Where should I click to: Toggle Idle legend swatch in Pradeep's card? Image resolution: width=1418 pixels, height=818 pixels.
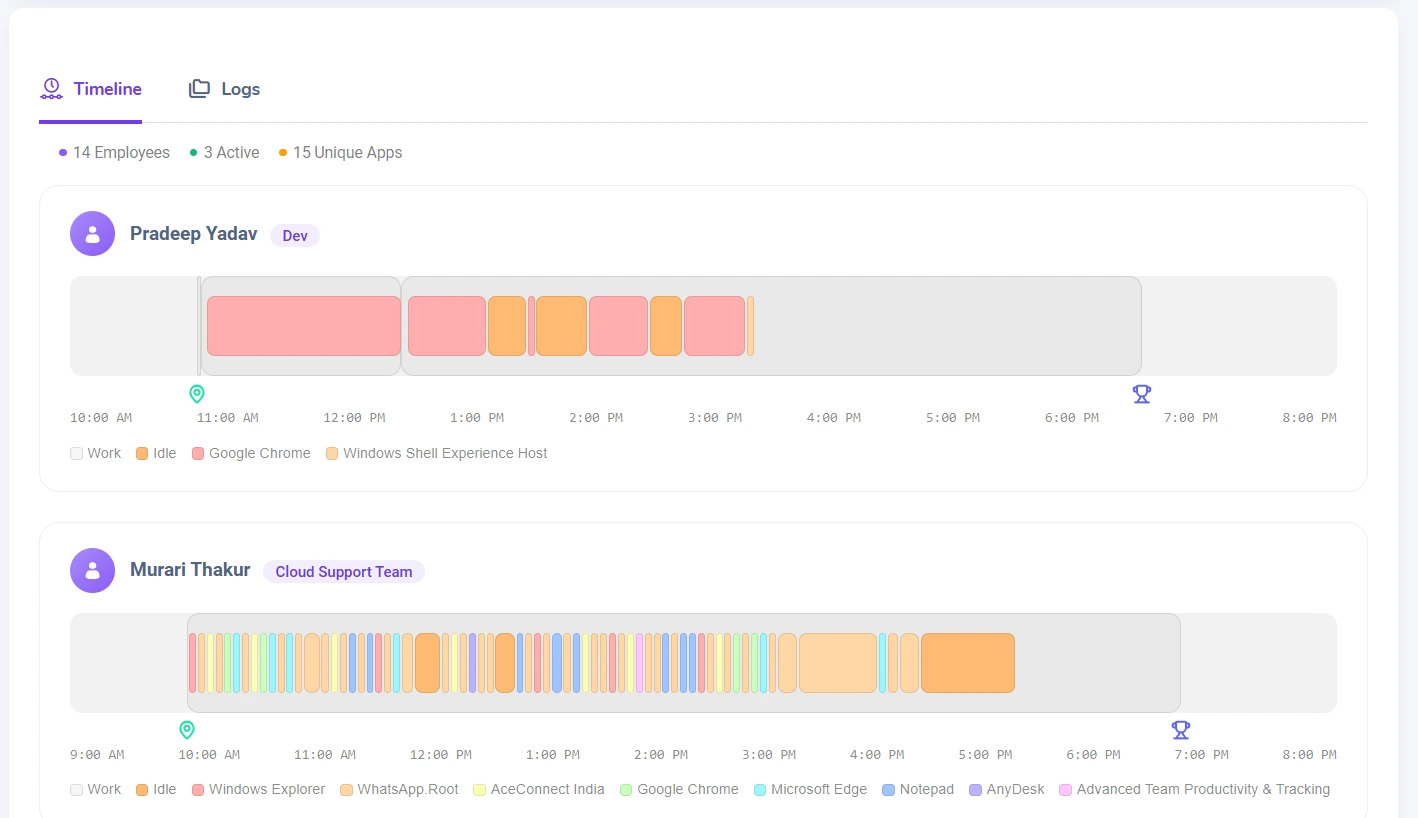(142, 453)
